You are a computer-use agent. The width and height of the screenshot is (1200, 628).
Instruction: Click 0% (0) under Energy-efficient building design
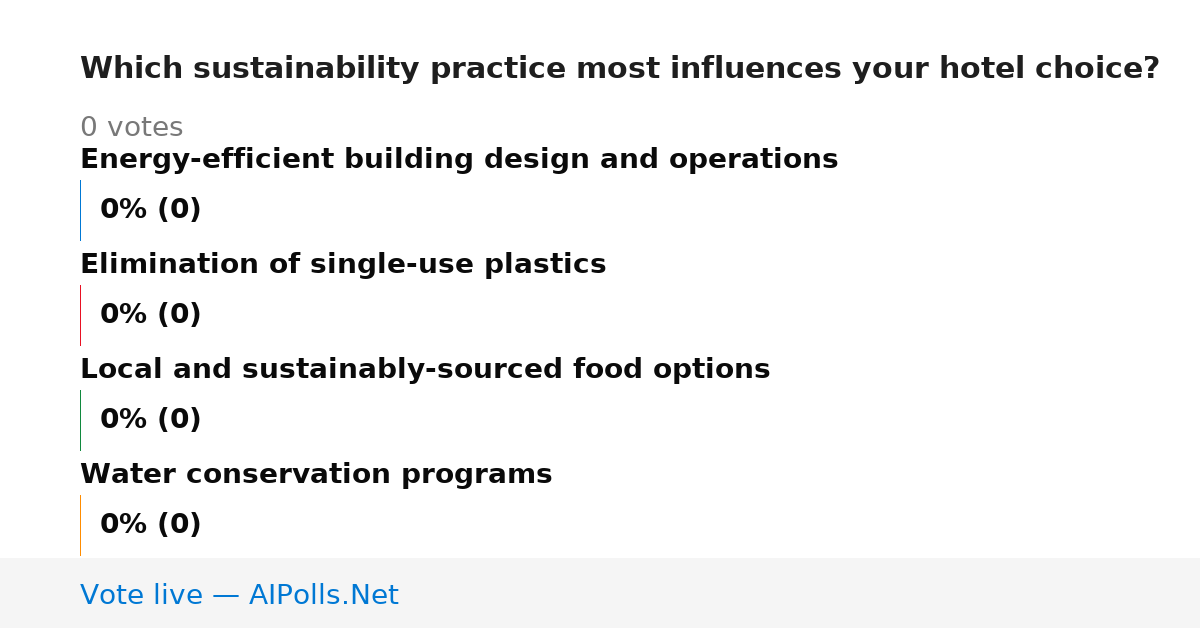(151, 210)
